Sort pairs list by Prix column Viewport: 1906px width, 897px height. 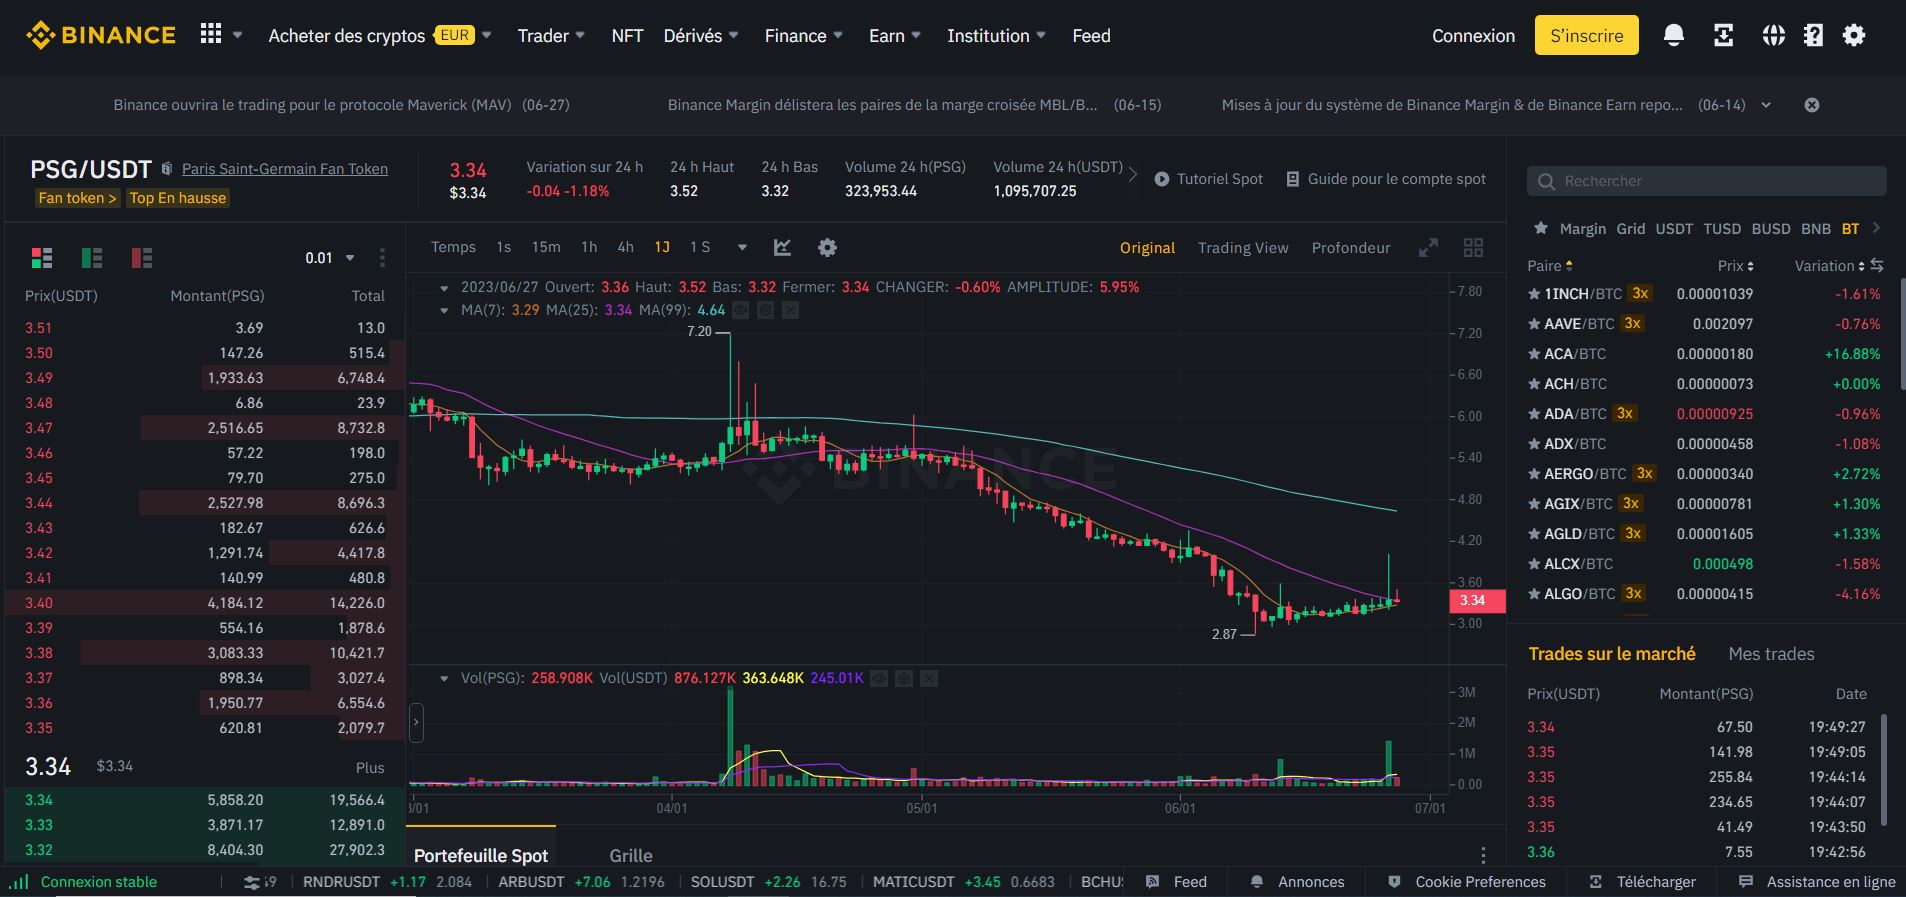click(x=1735, y=266)
